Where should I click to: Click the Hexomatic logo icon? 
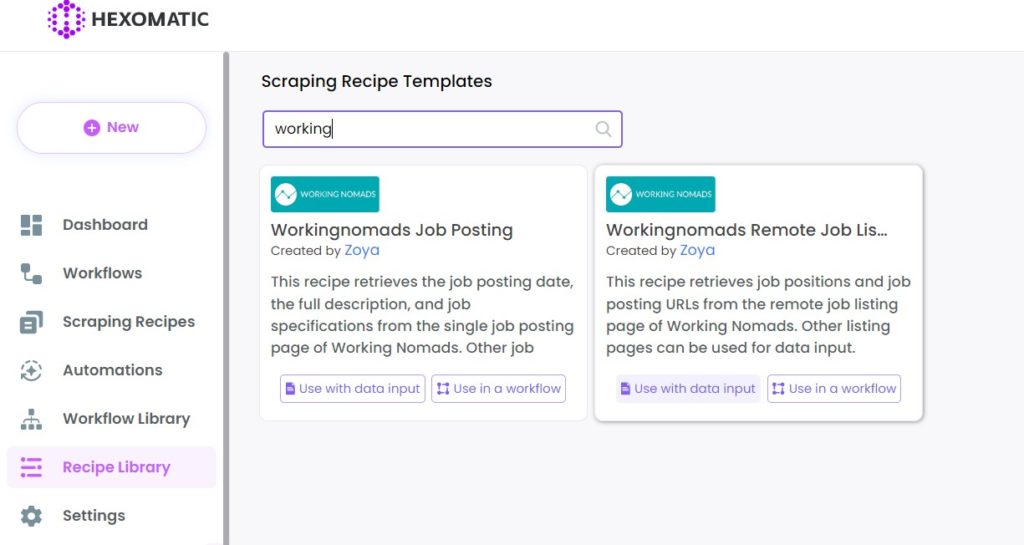pos(66,19)
